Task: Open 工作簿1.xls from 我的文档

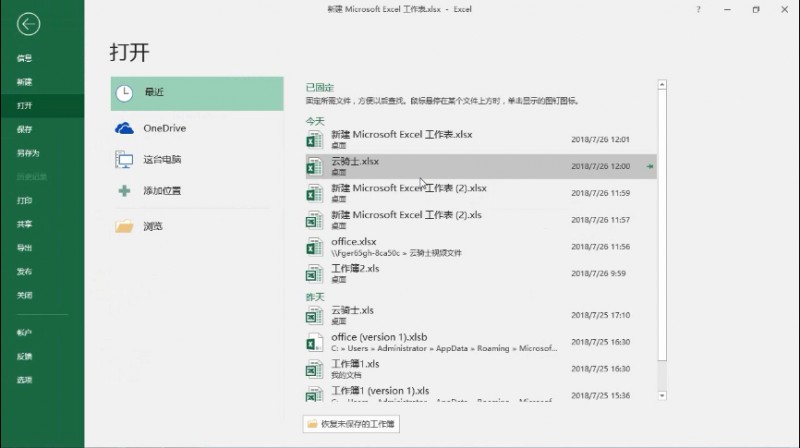Action: tap(481, 369)
